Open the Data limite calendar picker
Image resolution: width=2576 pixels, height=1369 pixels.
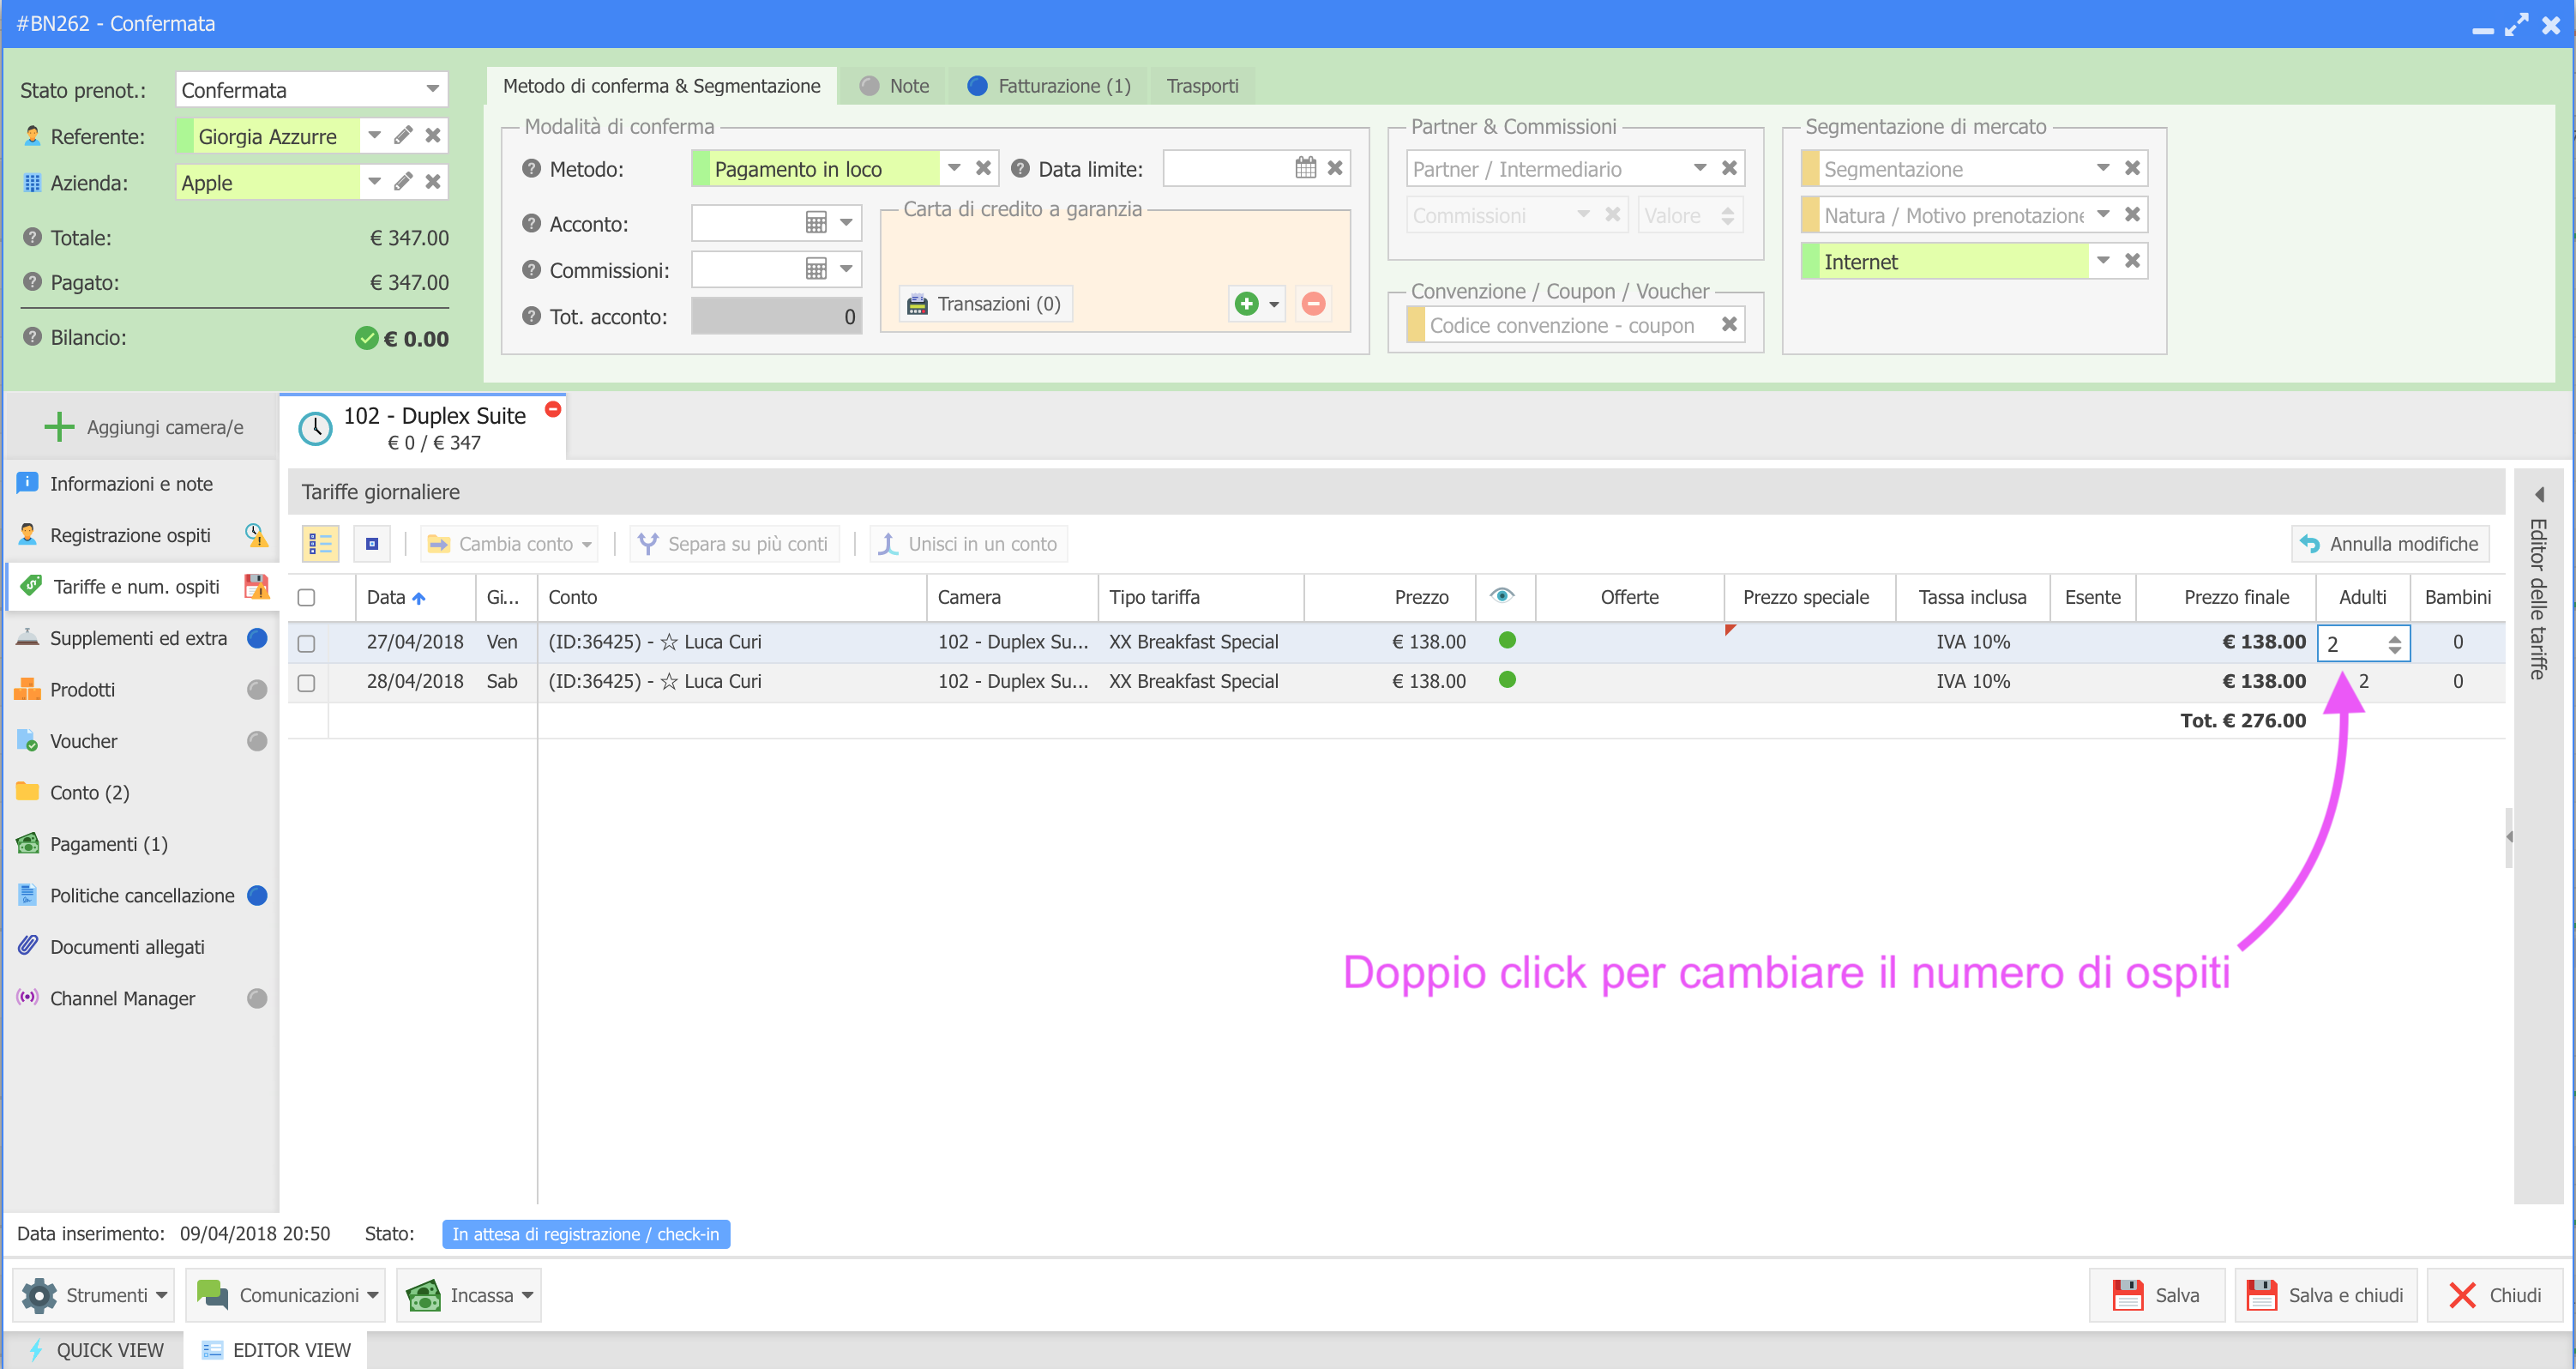tap(1306, 168)
